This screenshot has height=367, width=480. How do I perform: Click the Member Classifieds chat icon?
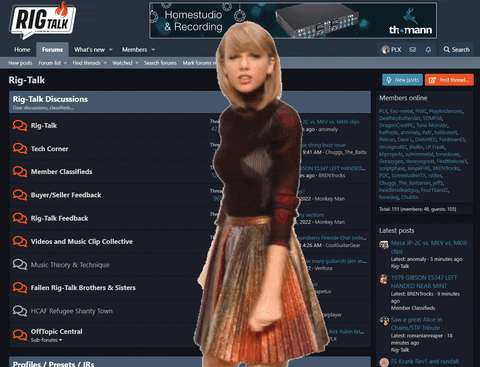pos(20,171)
